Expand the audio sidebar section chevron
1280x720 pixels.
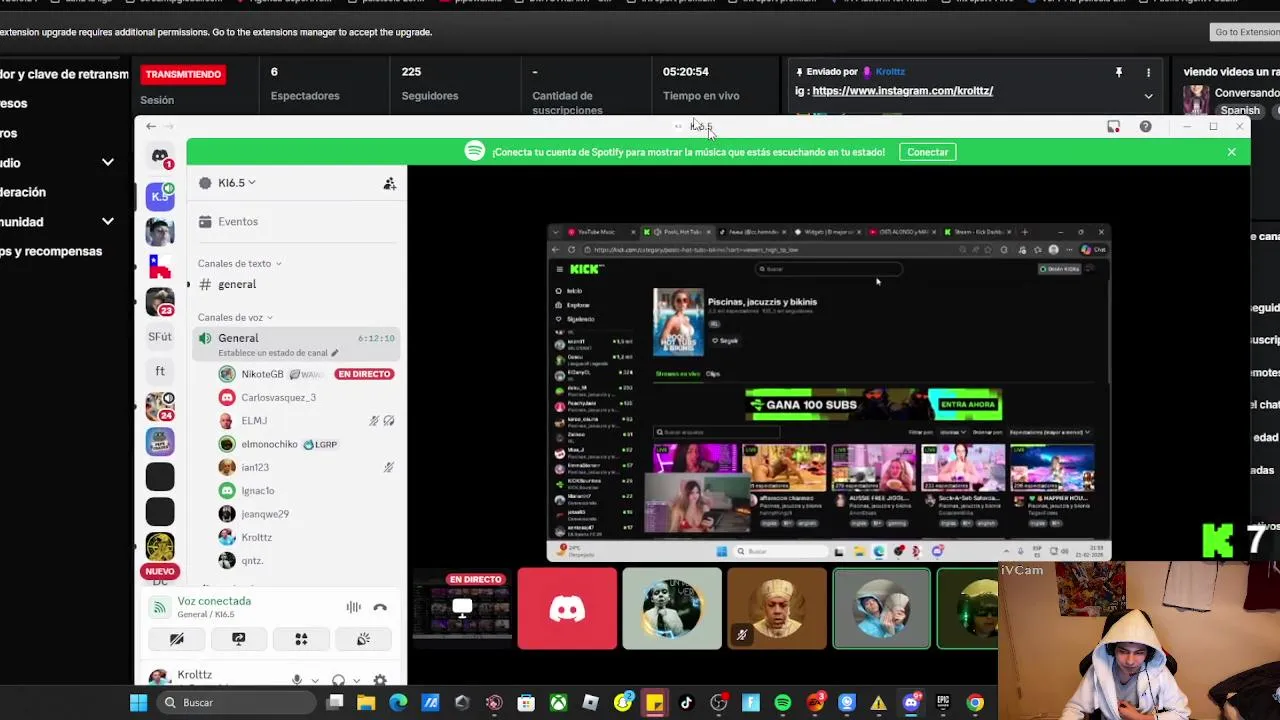point(108,163)
